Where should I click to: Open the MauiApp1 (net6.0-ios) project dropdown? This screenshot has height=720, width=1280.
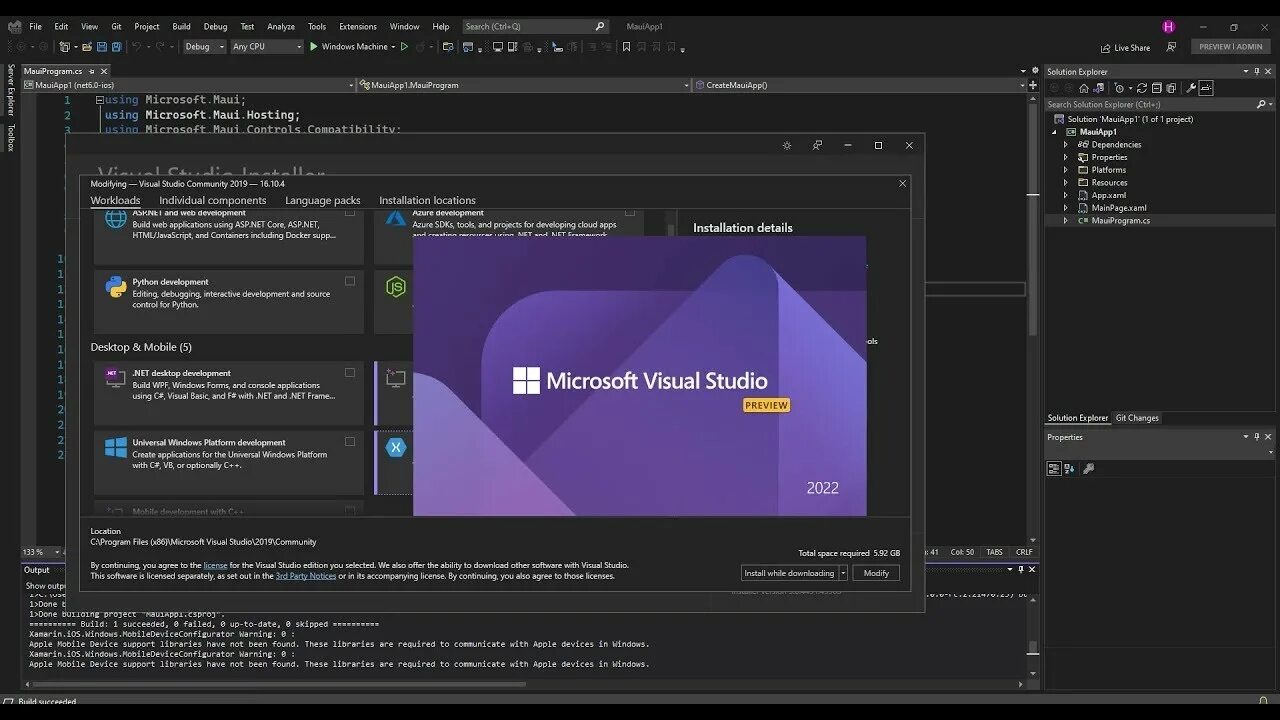point(190,85)
